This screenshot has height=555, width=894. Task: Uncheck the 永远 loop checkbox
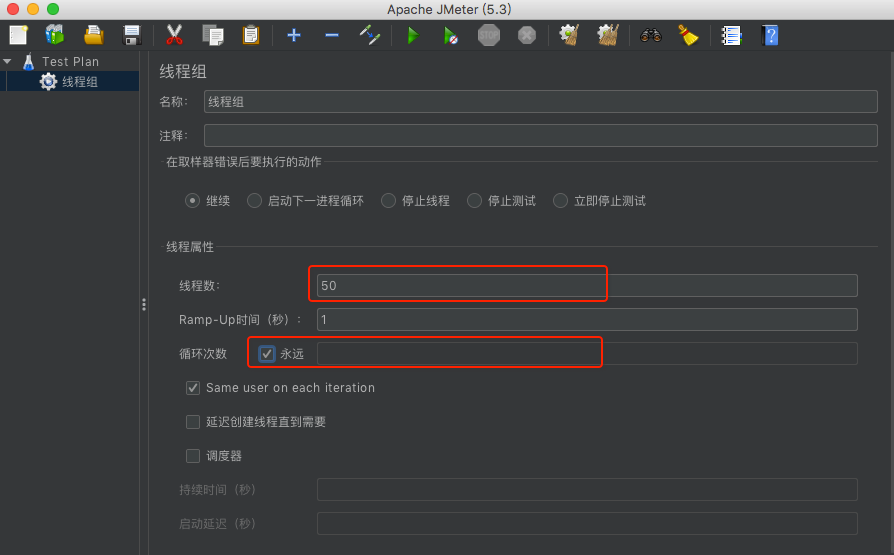click(266, 354)
